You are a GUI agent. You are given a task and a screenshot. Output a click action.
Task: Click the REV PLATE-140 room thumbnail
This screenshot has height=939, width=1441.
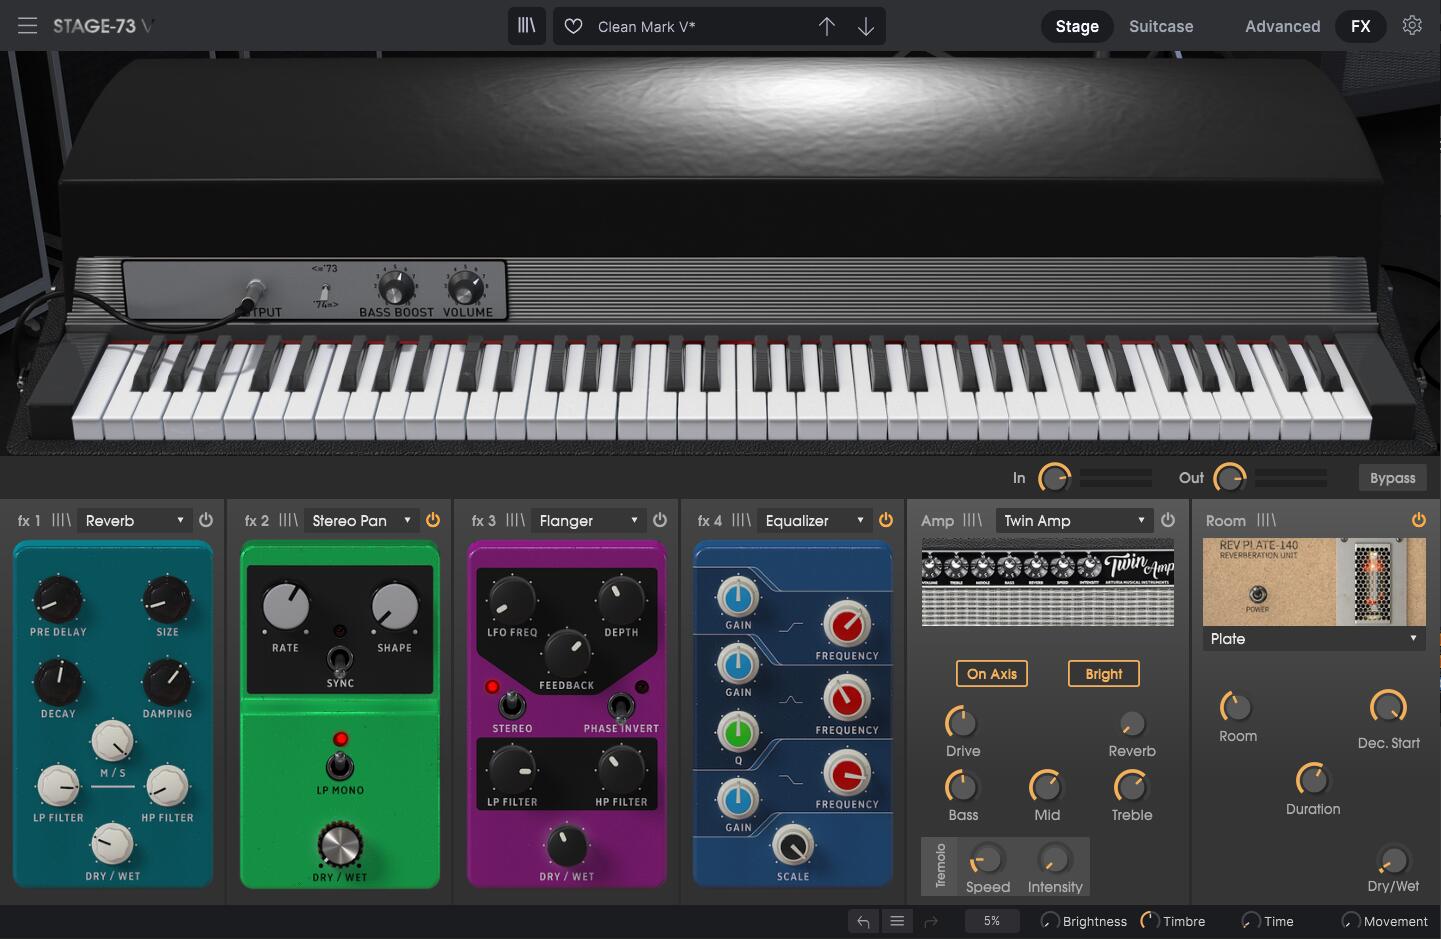[x=1314, y=582]
